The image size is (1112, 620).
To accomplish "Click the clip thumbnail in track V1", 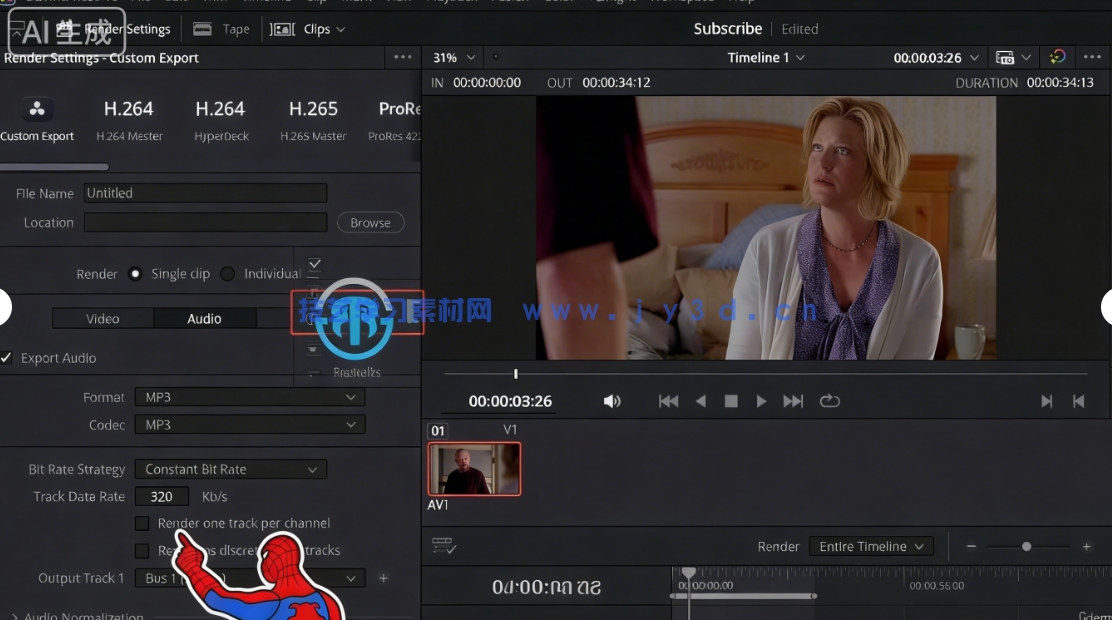I will pyautogui.click(x=473, y=468).
